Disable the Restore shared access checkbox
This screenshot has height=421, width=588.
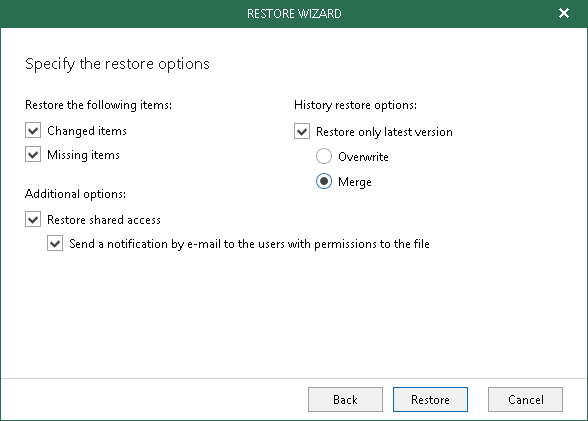pyautogui.click(x=33, y=219)
